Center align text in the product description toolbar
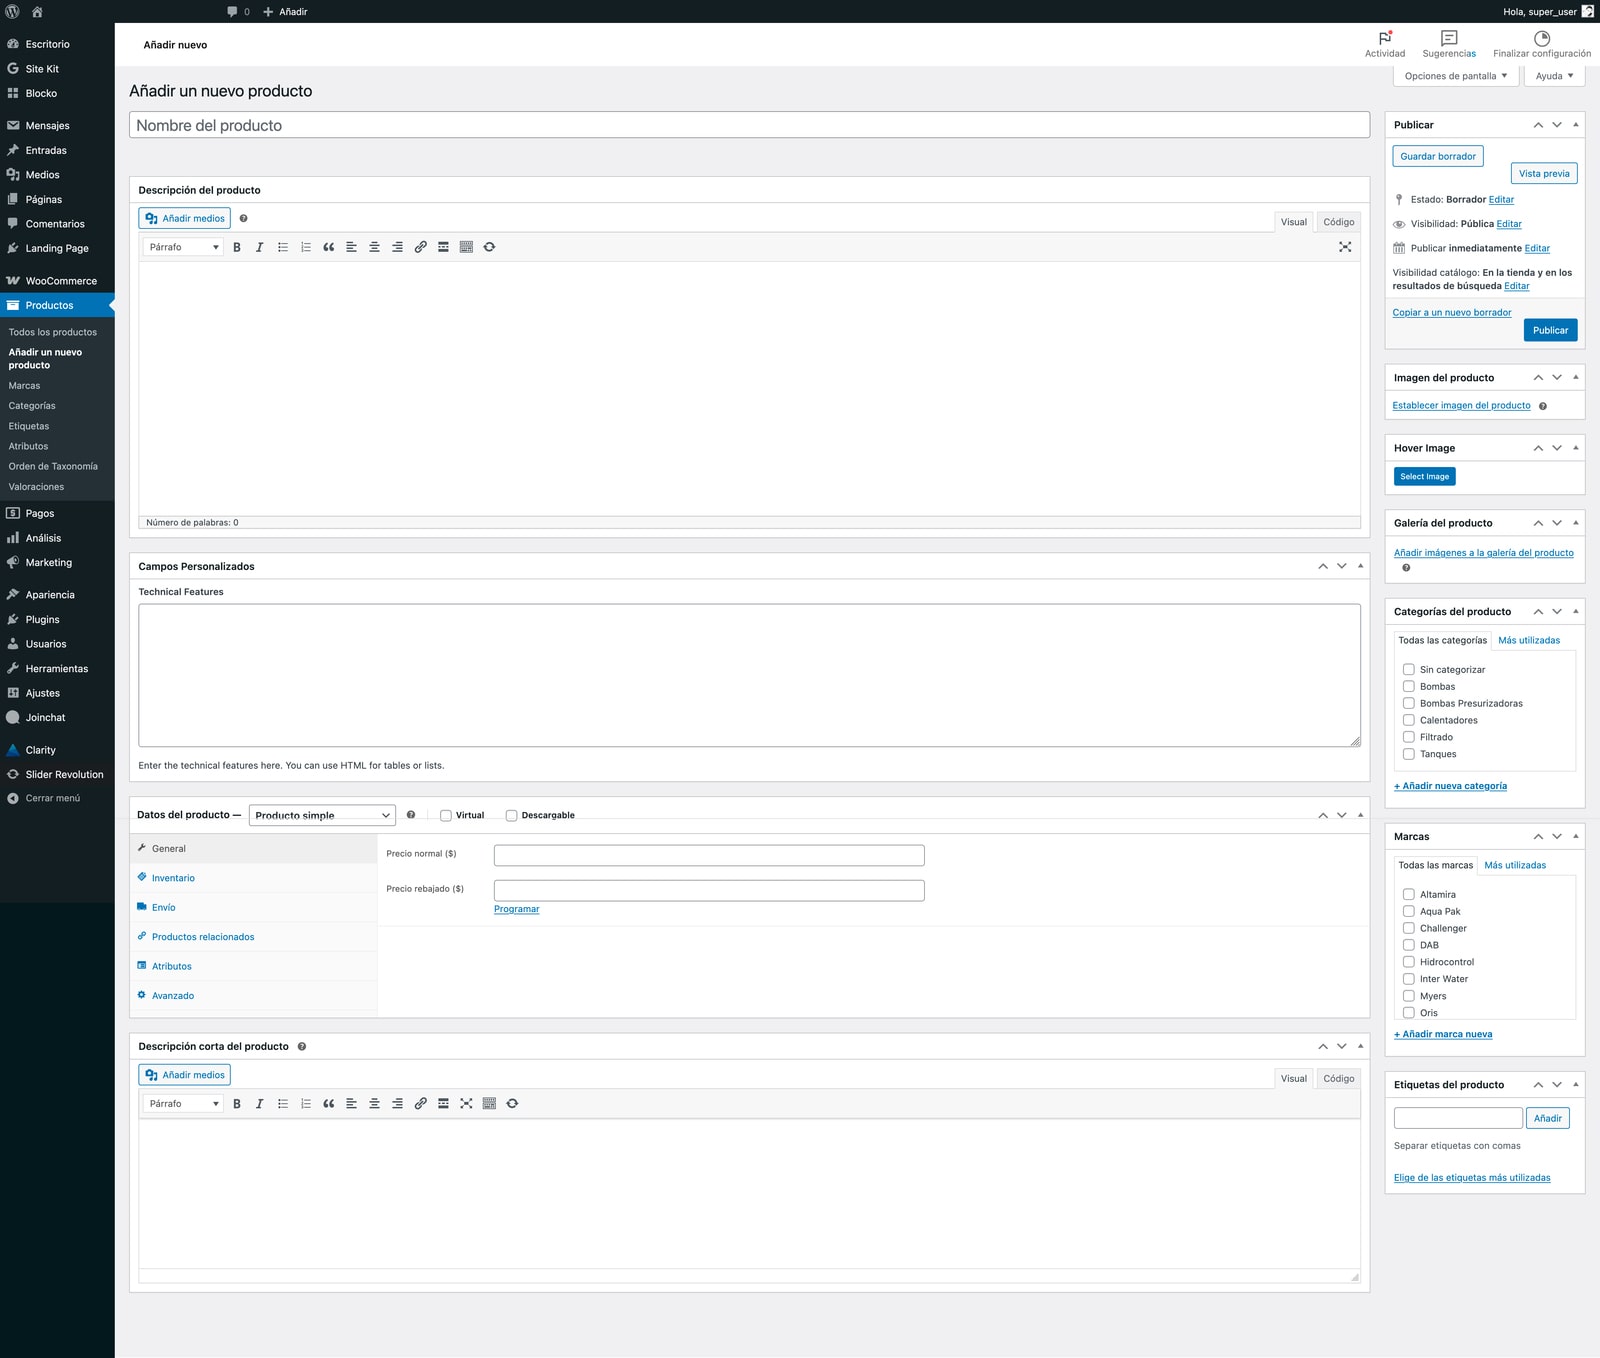The width and height of the screenshot is (1600, 1358). point(374,247)
